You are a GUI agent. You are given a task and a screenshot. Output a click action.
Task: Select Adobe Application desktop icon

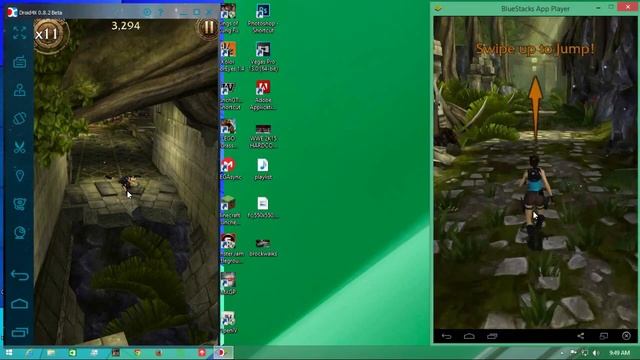(x=262, y=95)
